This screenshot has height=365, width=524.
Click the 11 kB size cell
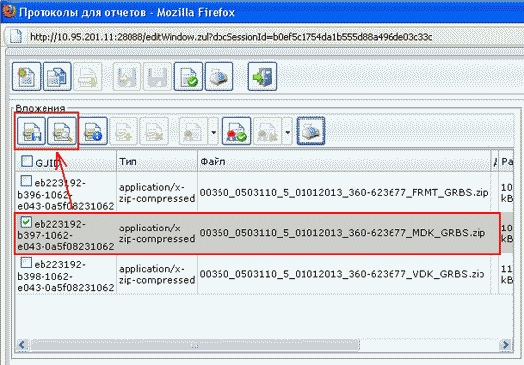click(507, 274)
